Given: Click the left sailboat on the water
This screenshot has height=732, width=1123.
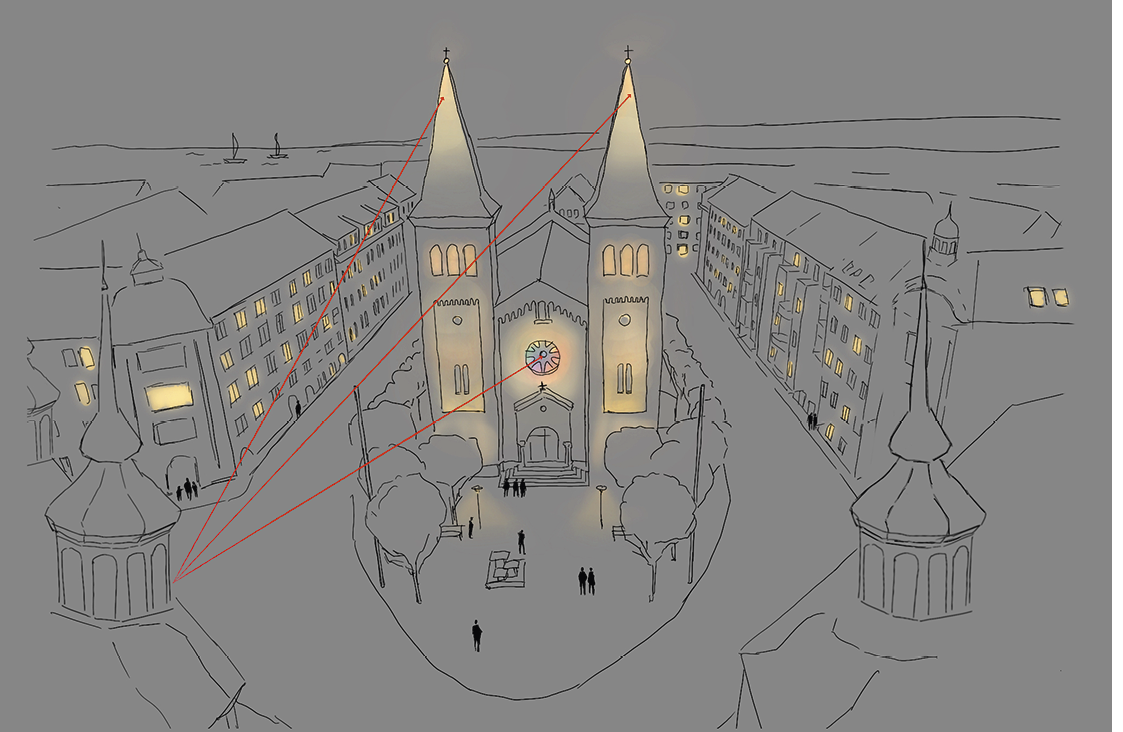Looking at the screenshot, I should pos(235,149).
